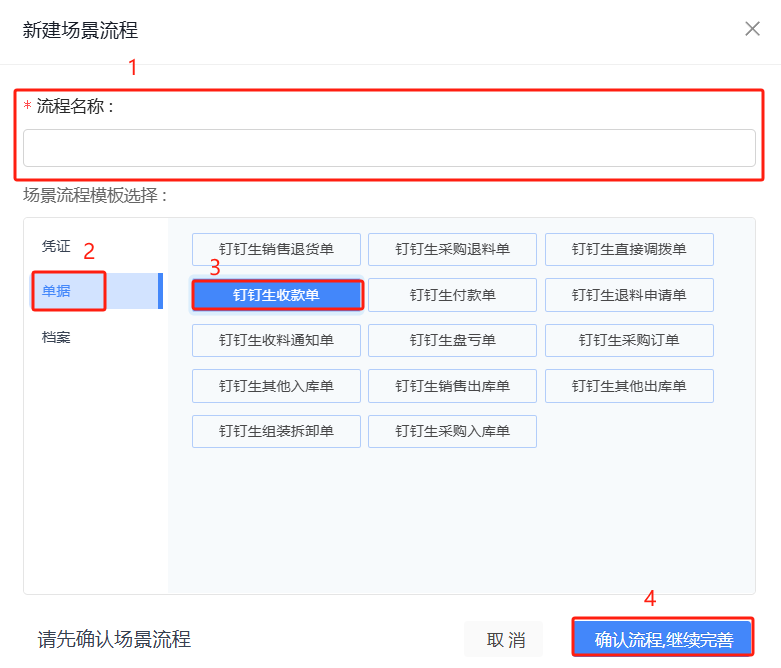Click 确认流程,继续完善 button

point(662,638)
